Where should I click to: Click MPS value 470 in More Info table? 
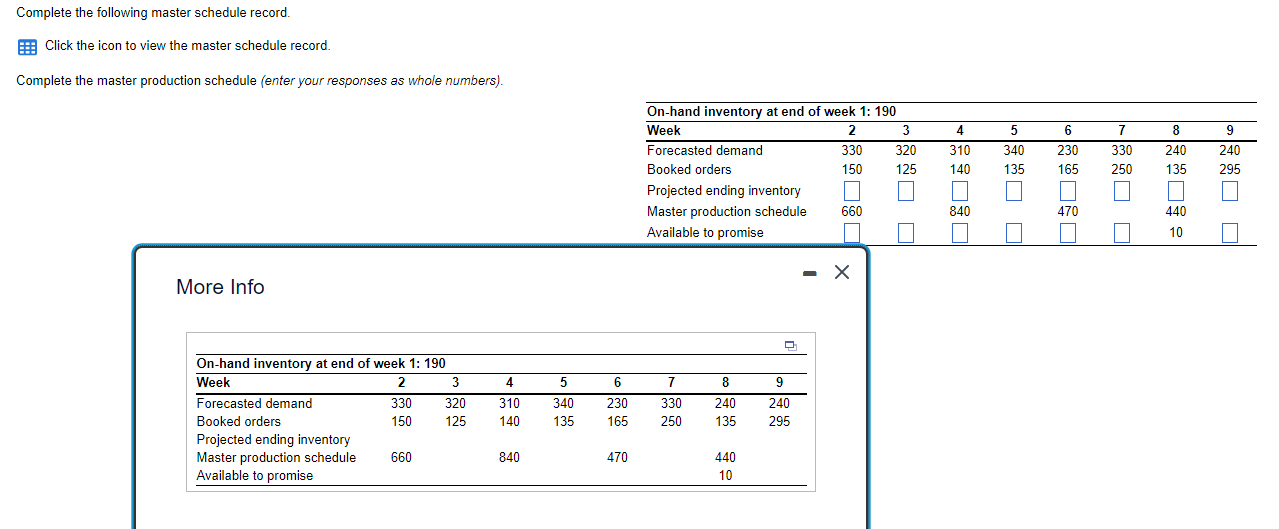(617, 458)
